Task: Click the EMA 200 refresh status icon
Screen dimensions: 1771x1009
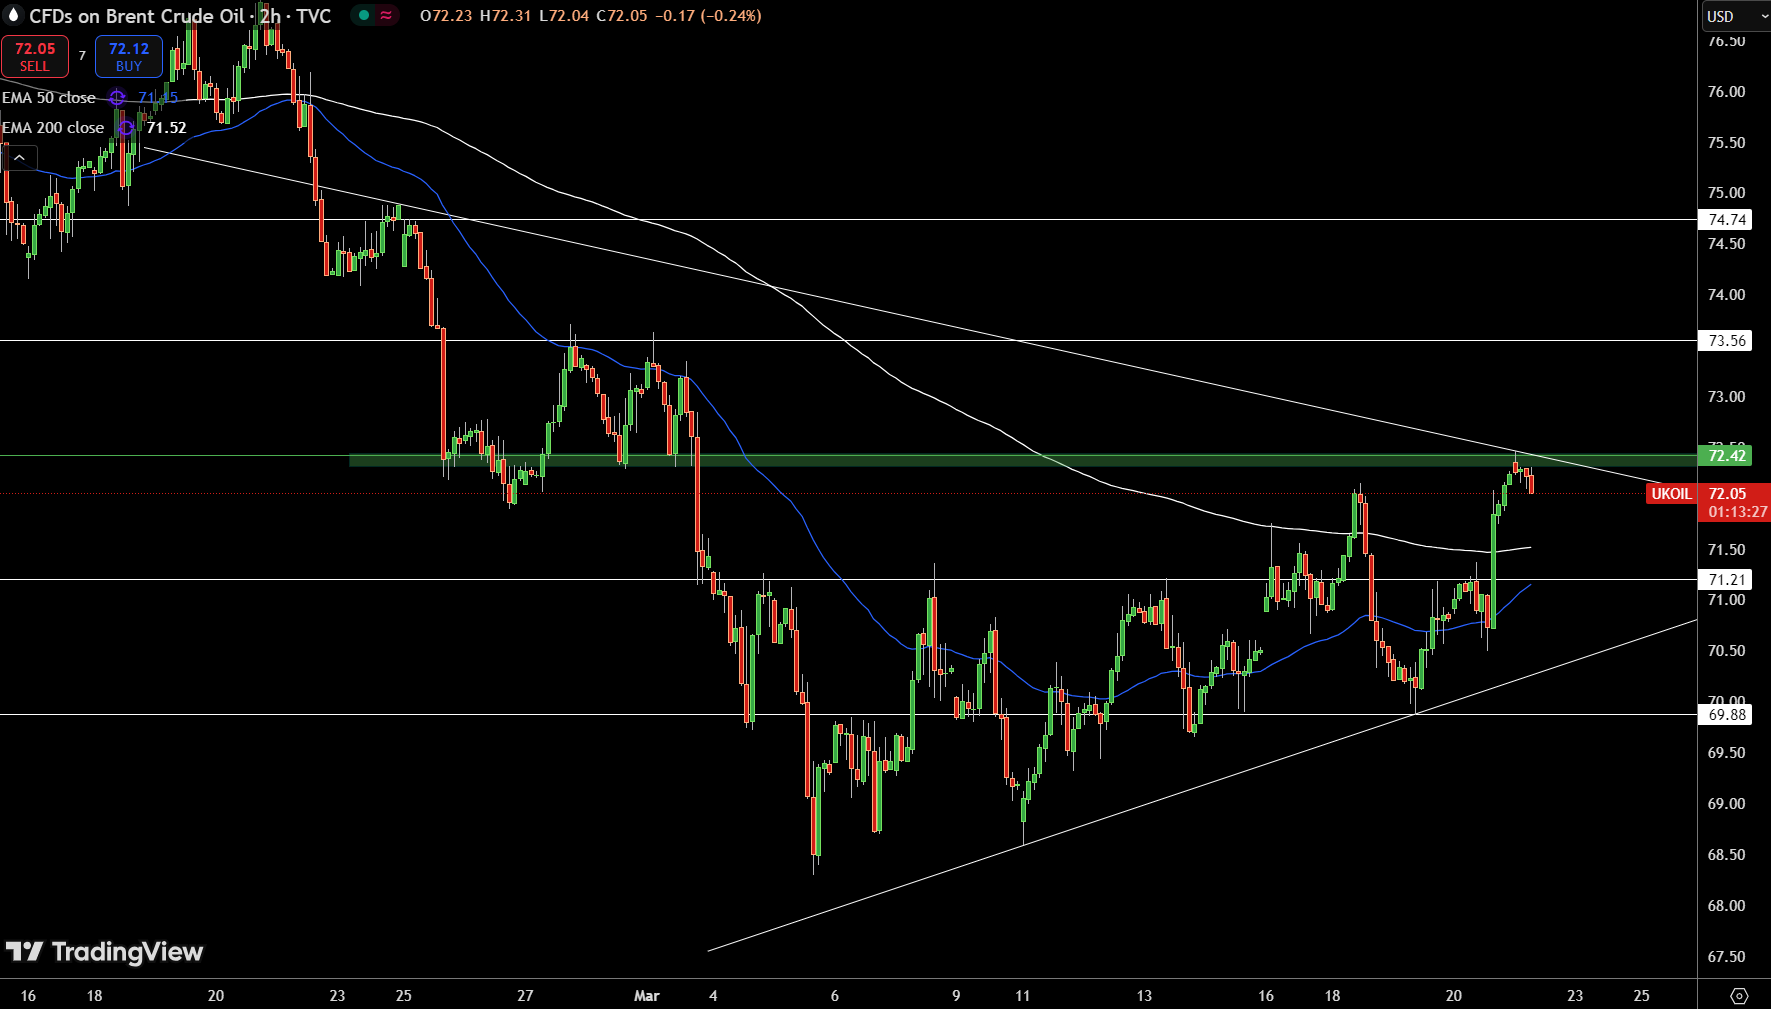Action: tap(126, 127)
